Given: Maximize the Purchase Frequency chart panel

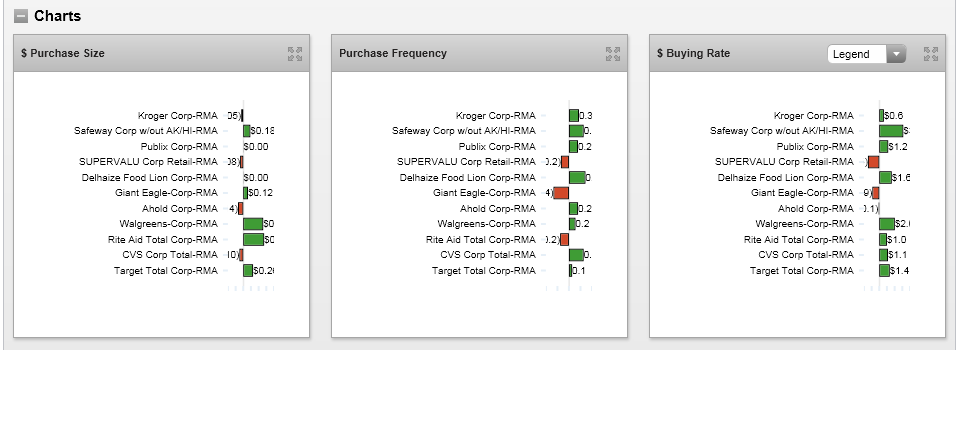Looking at the screenshot, I should (613, 54).
